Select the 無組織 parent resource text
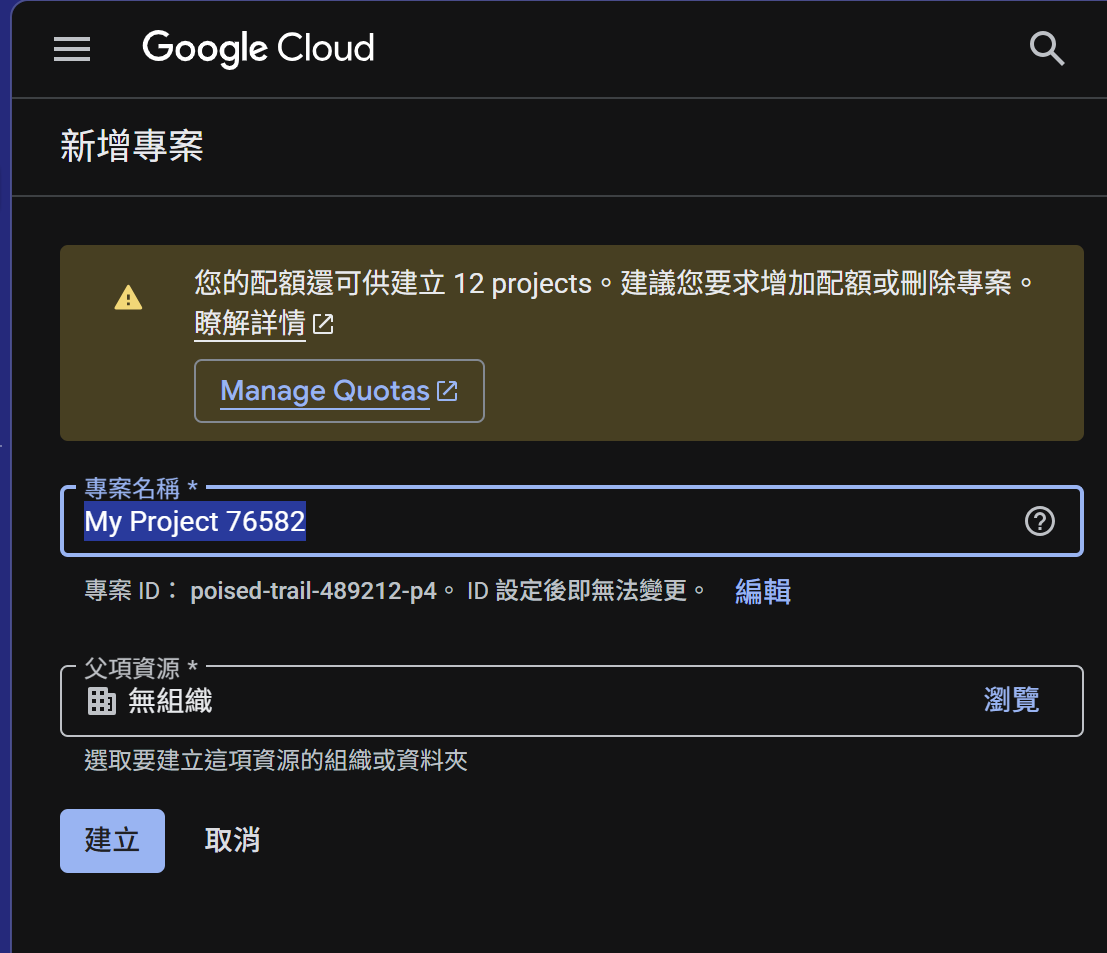The height and width of the screenshot is (953, 1107). 170,701
